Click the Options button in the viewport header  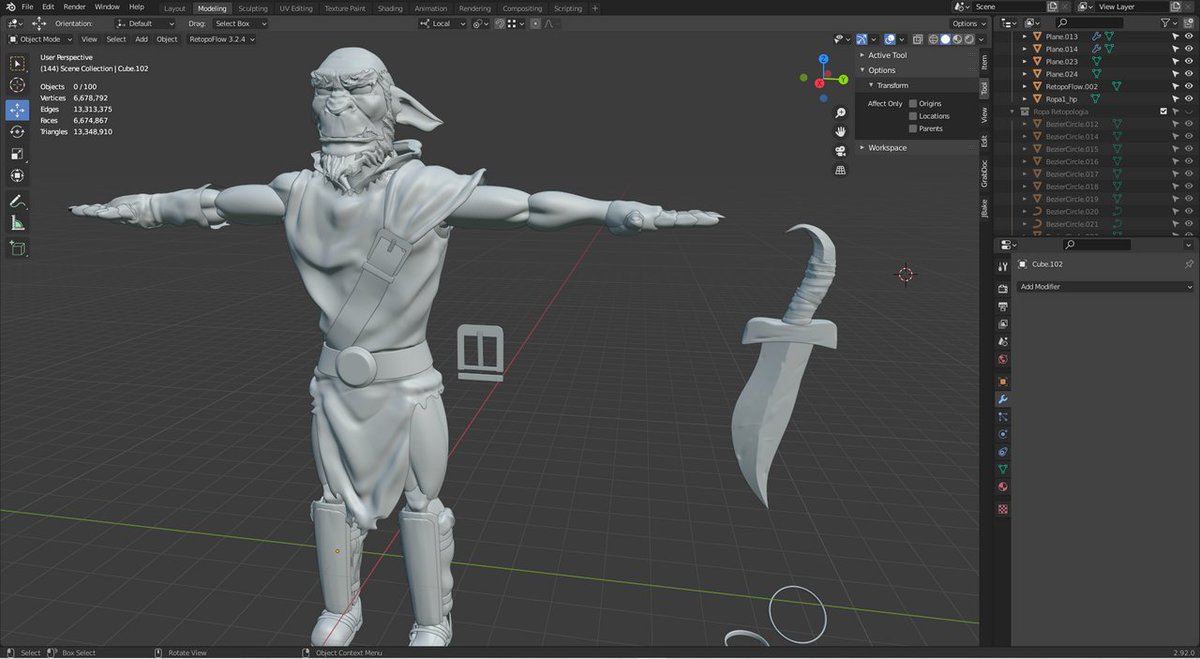[966, 23]
